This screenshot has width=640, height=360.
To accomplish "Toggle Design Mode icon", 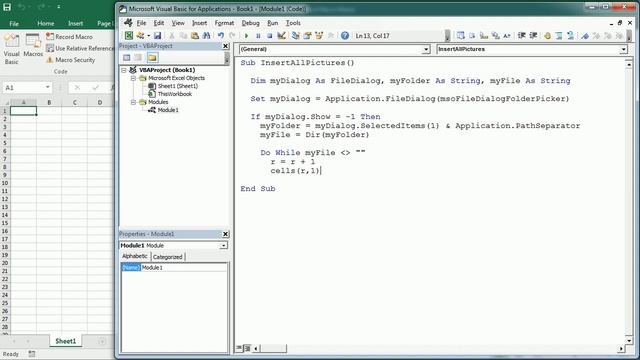I will pos(281,36).
